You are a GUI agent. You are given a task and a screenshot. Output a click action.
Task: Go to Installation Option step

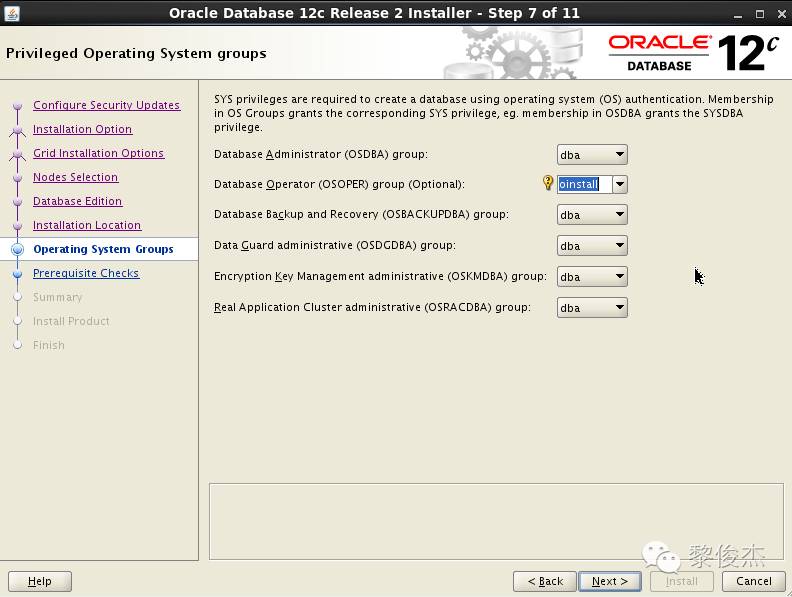tap(82, 129)
